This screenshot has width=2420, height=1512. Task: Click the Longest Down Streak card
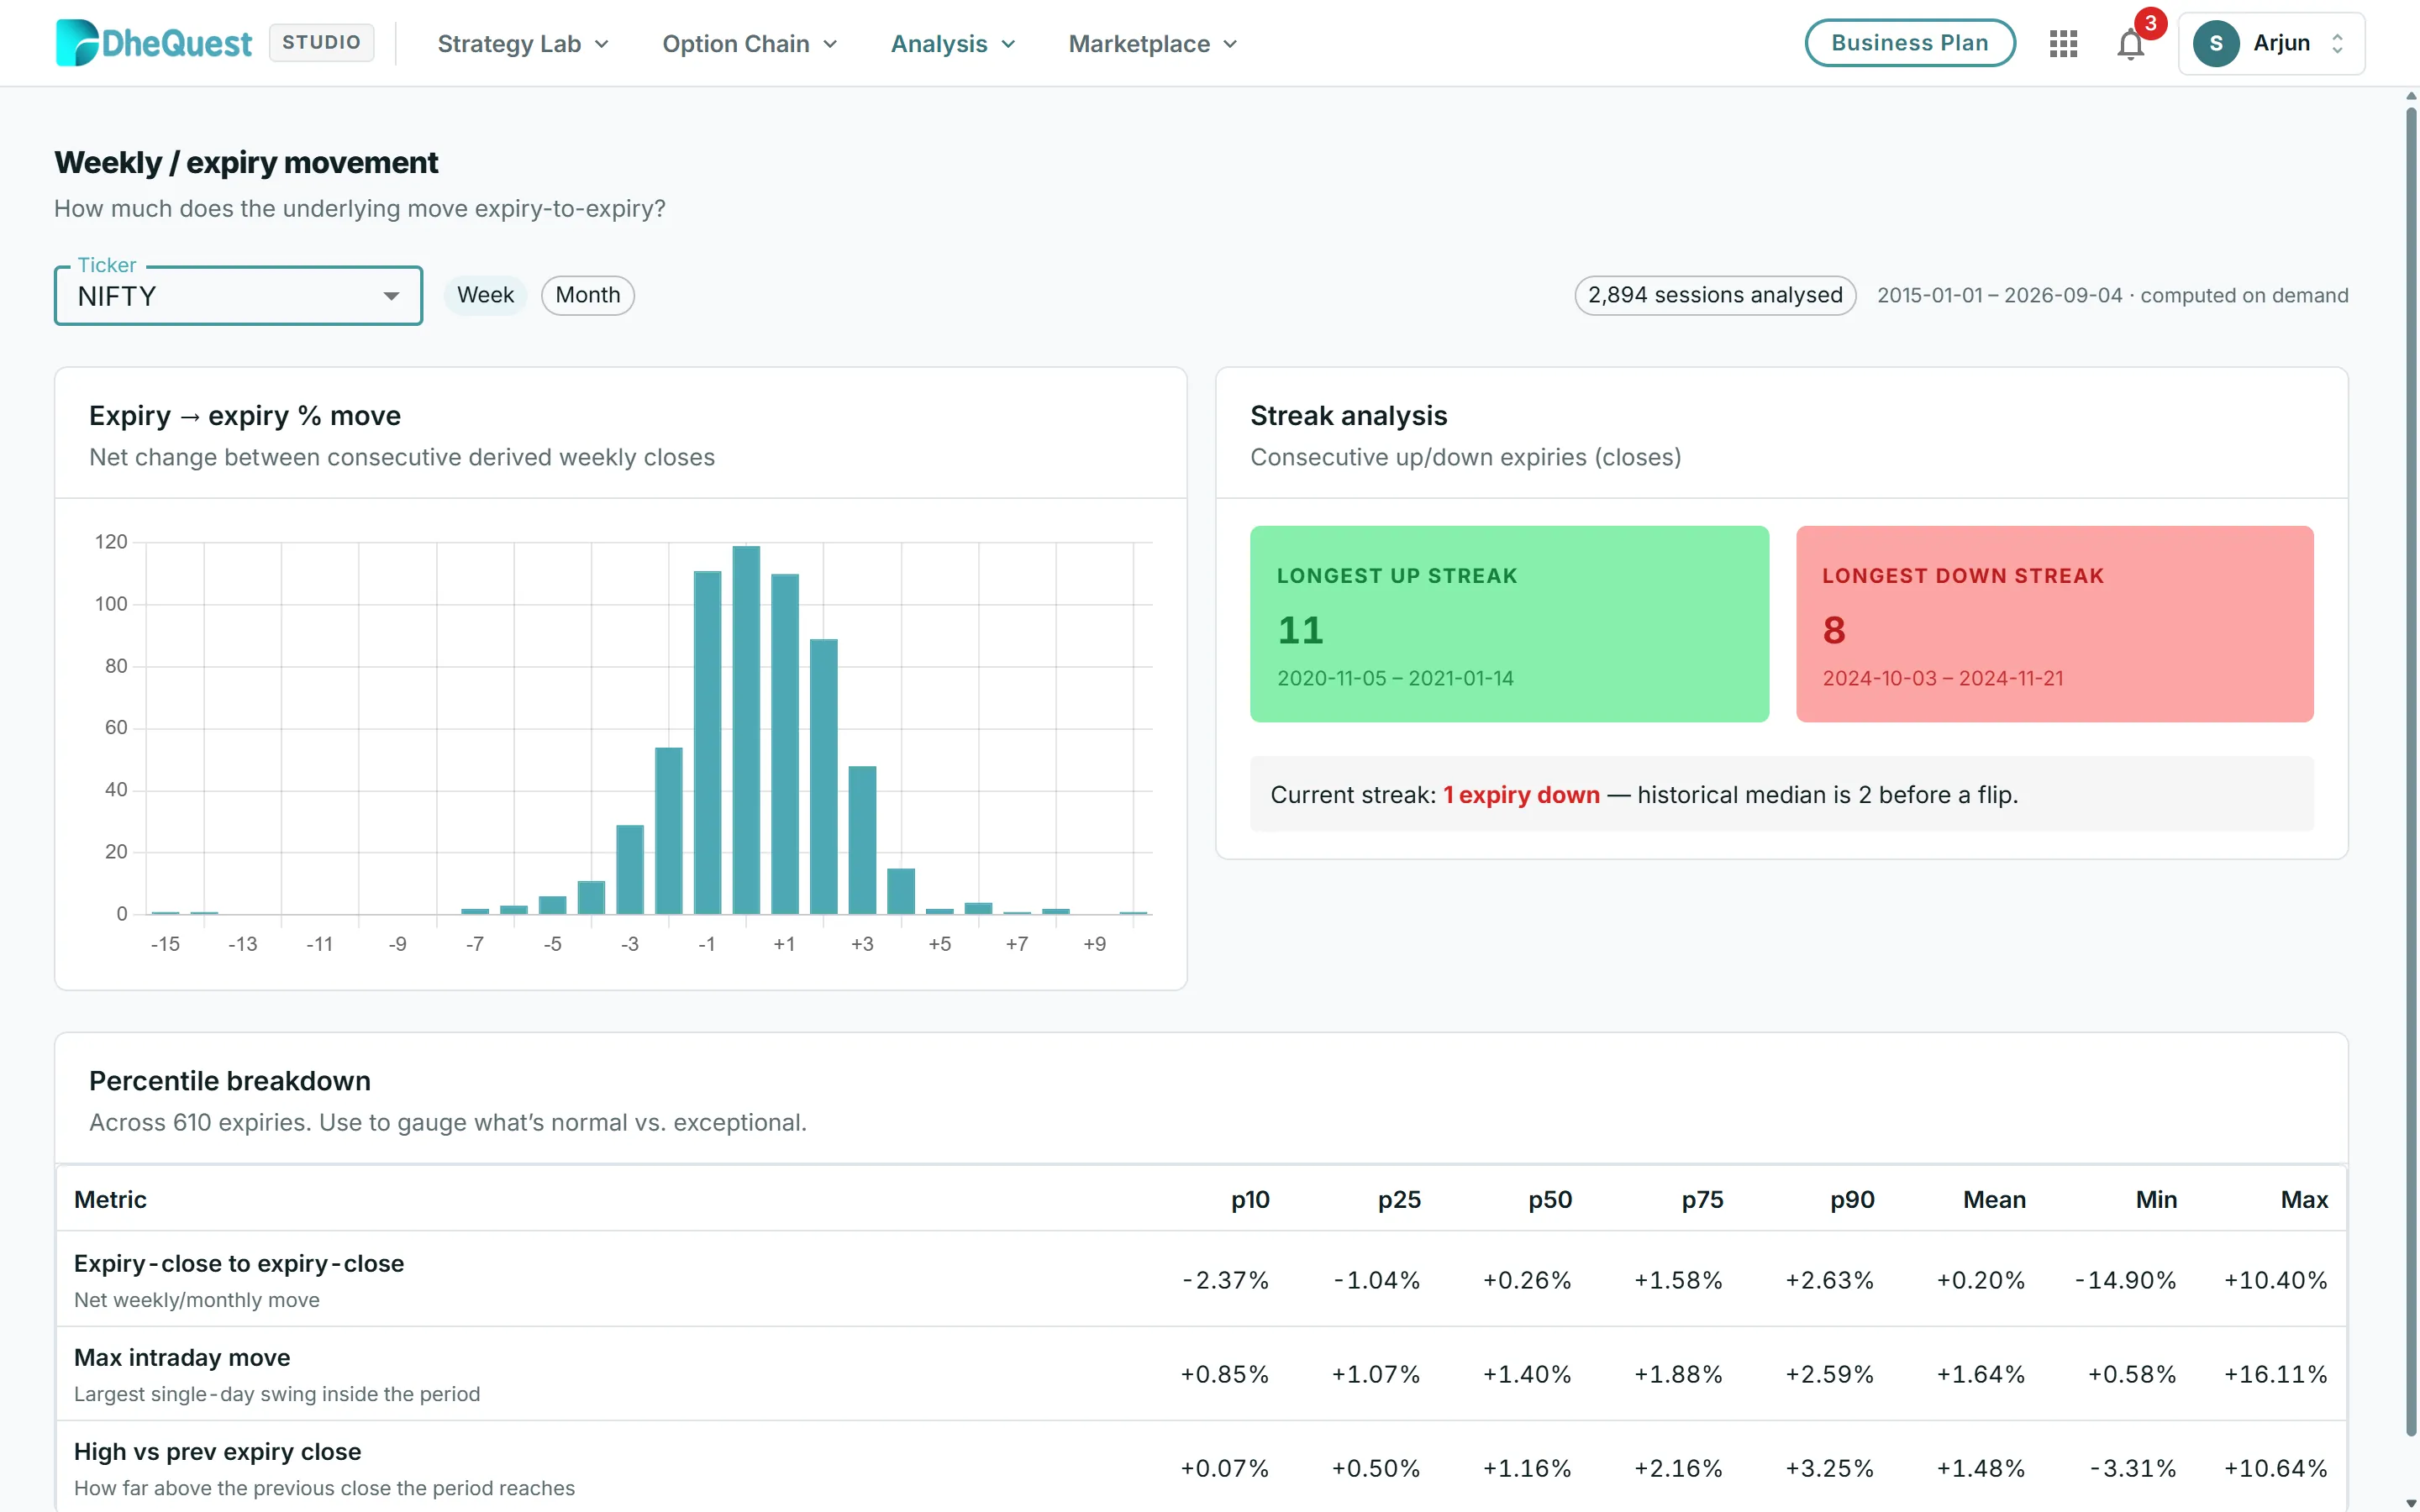click(2054, 624)
